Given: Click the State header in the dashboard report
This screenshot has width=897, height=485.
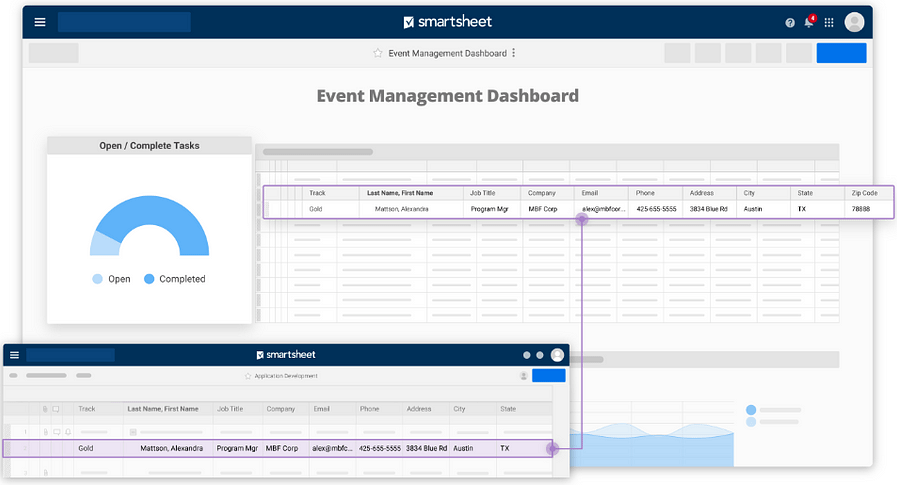Looking at the screenshot, I should pos(805,193).
